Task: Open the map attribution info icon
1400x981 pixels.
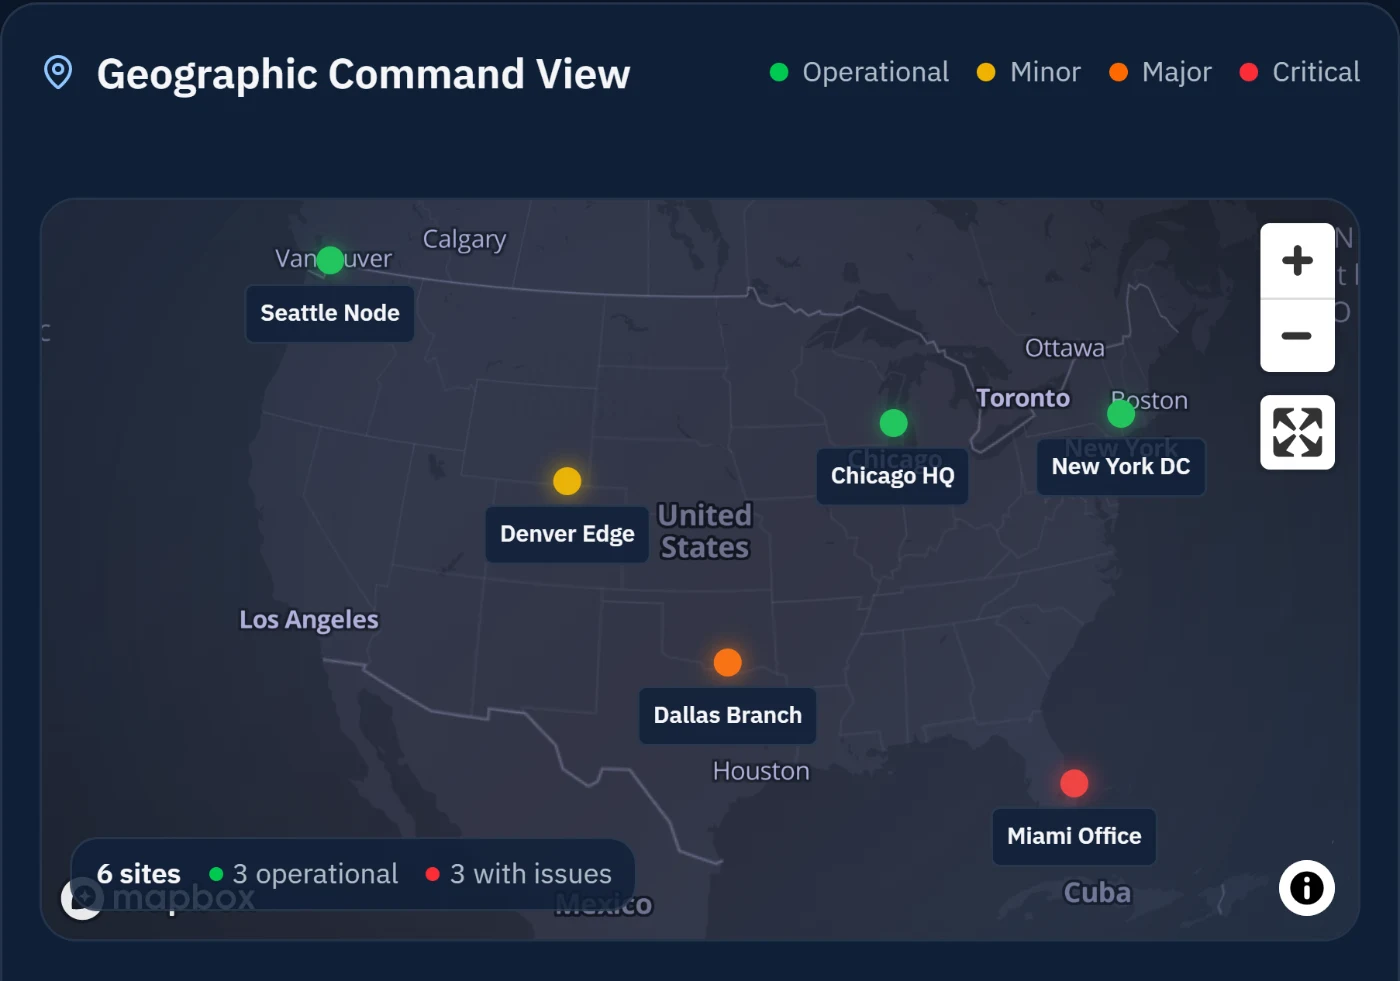Action: [1306, 888]
